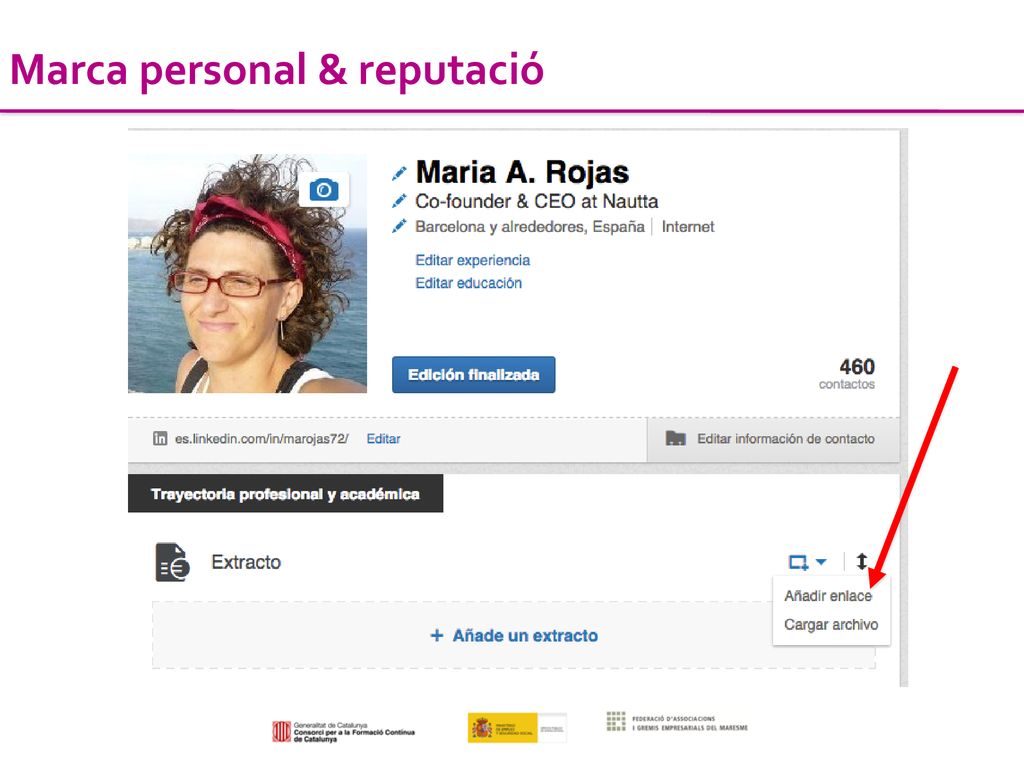1024x768 pixels.
Task: Open the Editar educación link
Action: click(x=469, y=283)
